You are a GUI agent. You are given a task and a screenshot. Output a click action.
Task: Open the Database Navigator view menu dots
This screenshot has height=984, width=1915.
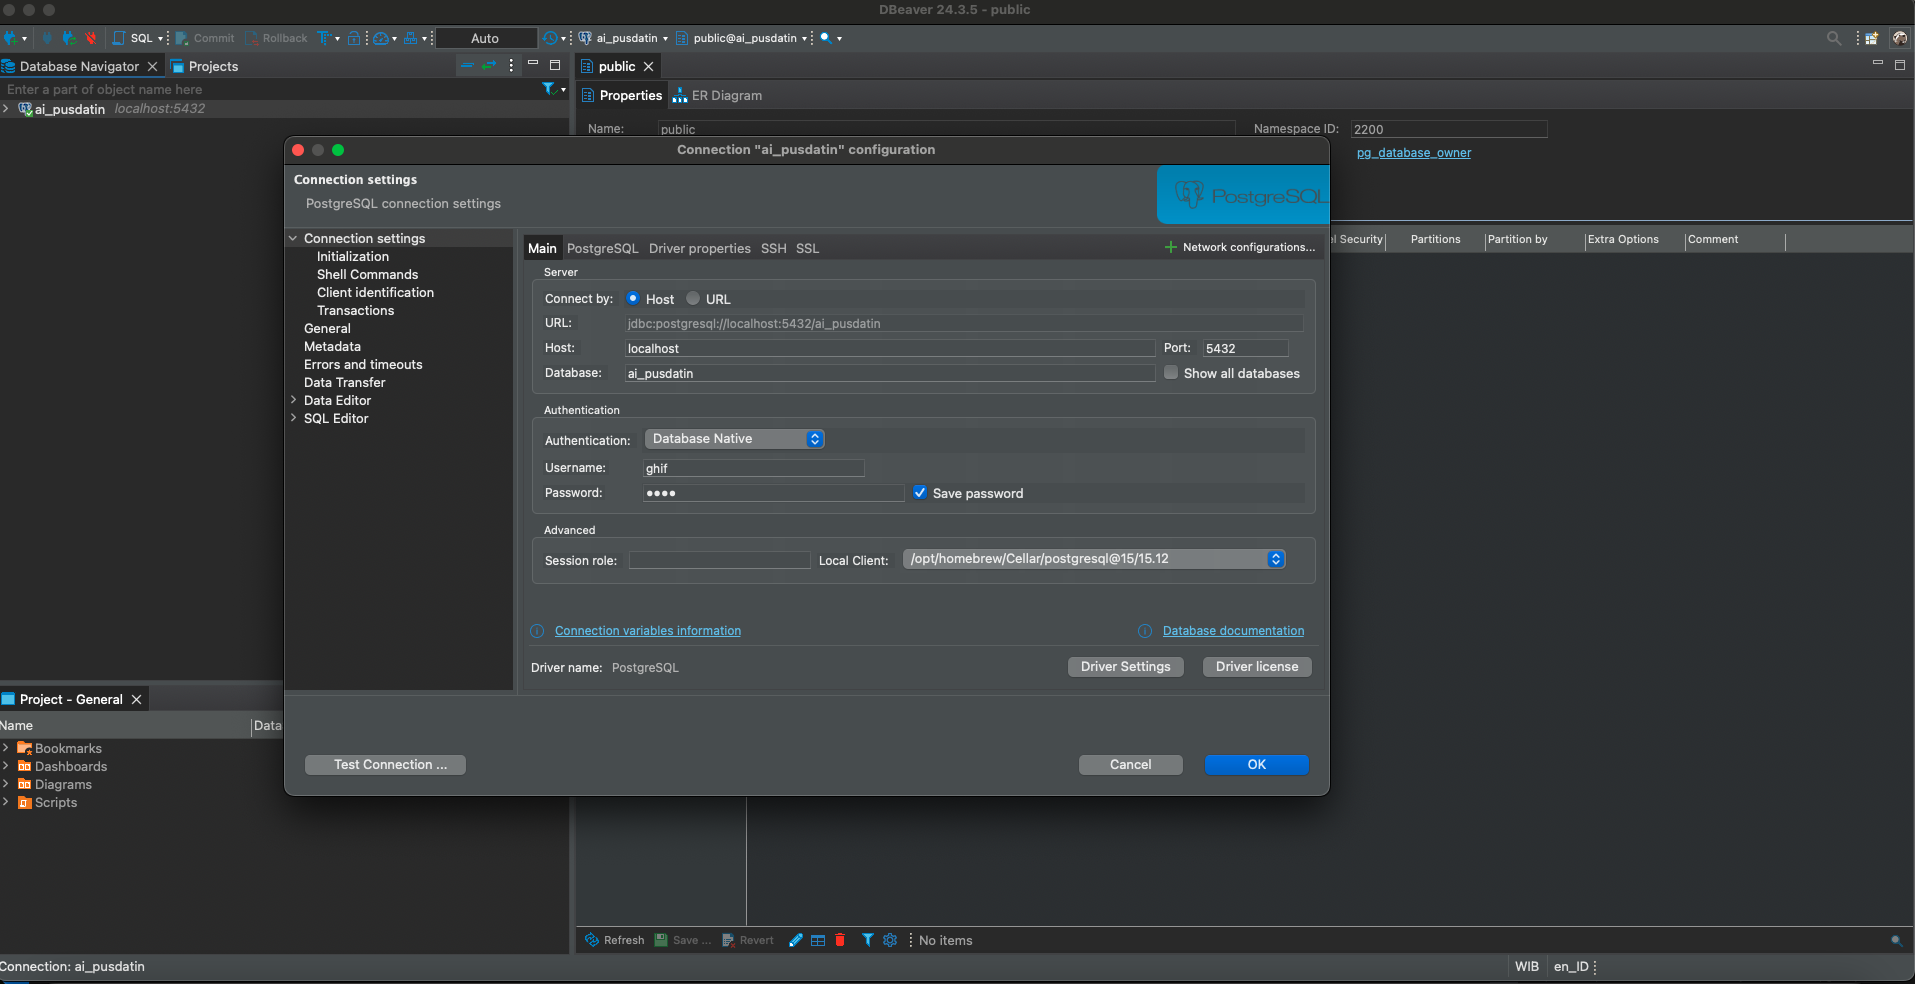pos(511,66)
